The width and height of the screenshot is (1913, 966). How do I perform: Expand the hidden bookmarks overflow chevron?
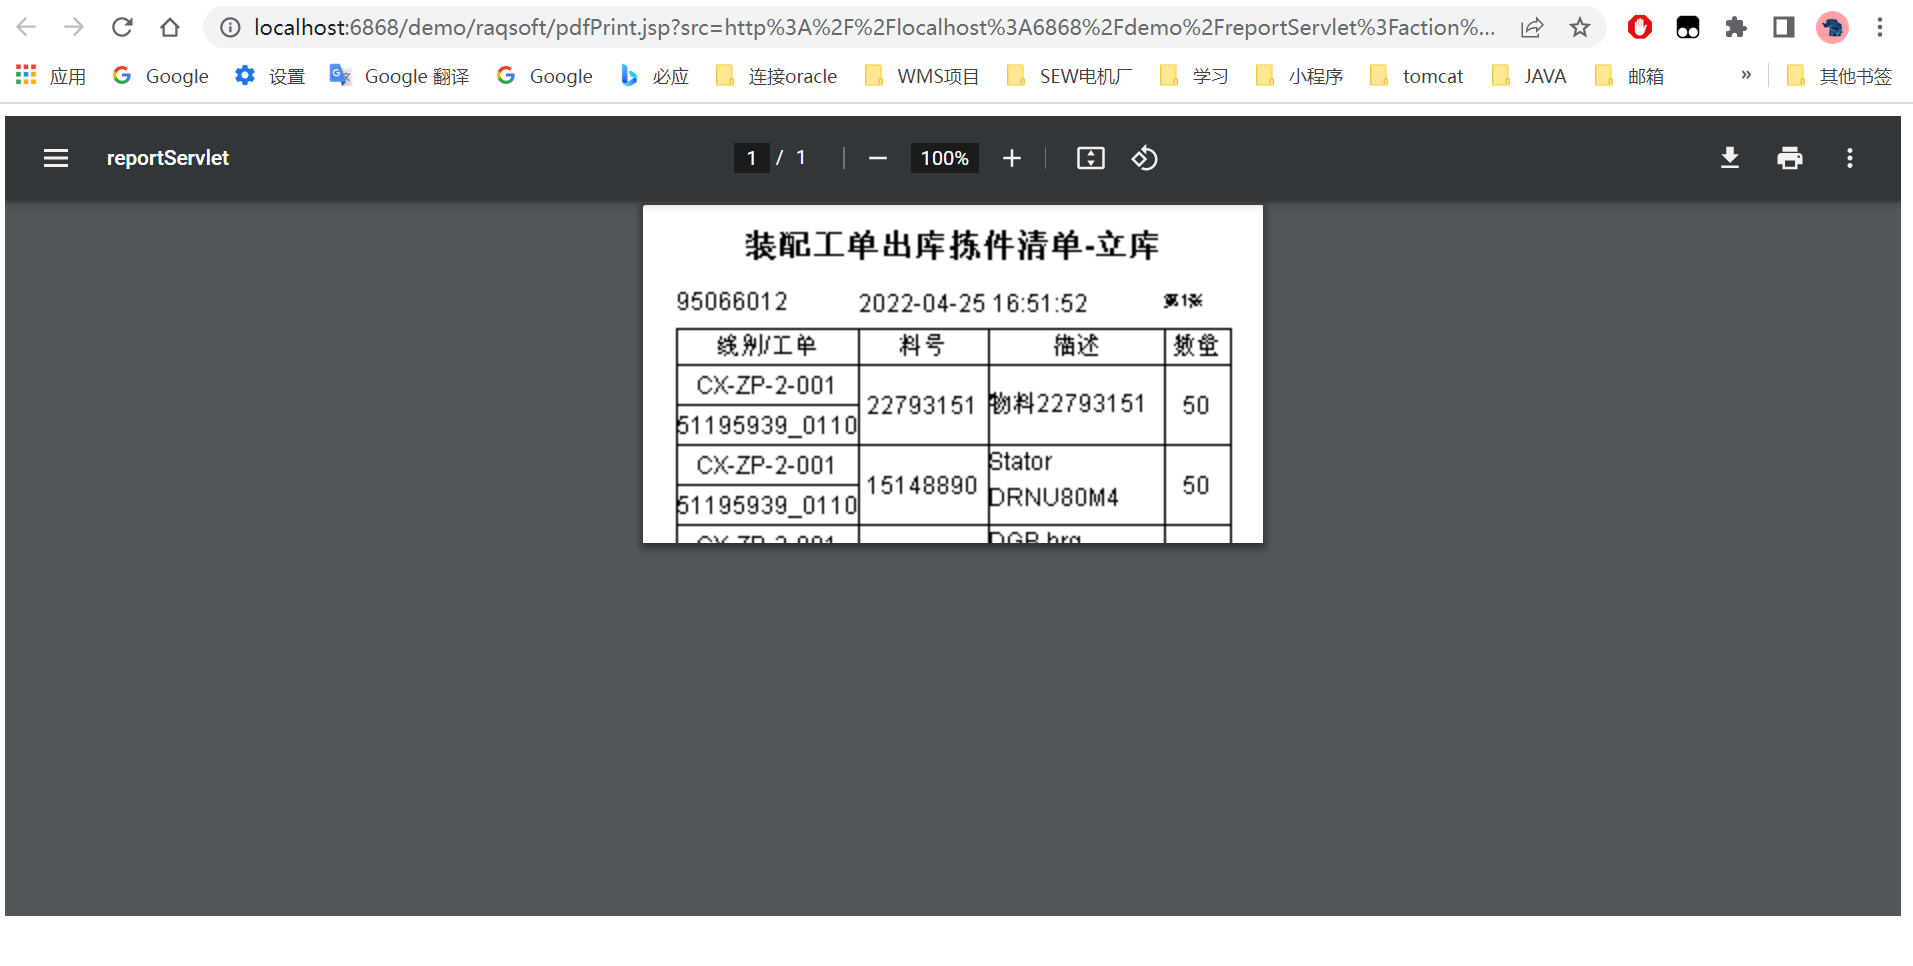click(x=1745, y=75)
